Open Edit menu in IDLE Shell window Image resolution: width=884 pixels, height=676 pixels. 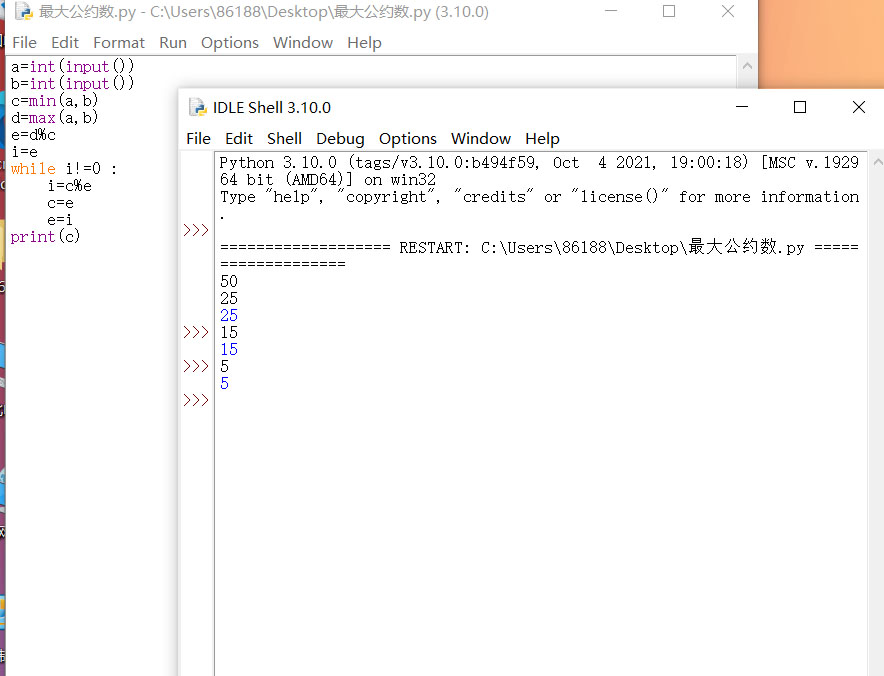238,139
